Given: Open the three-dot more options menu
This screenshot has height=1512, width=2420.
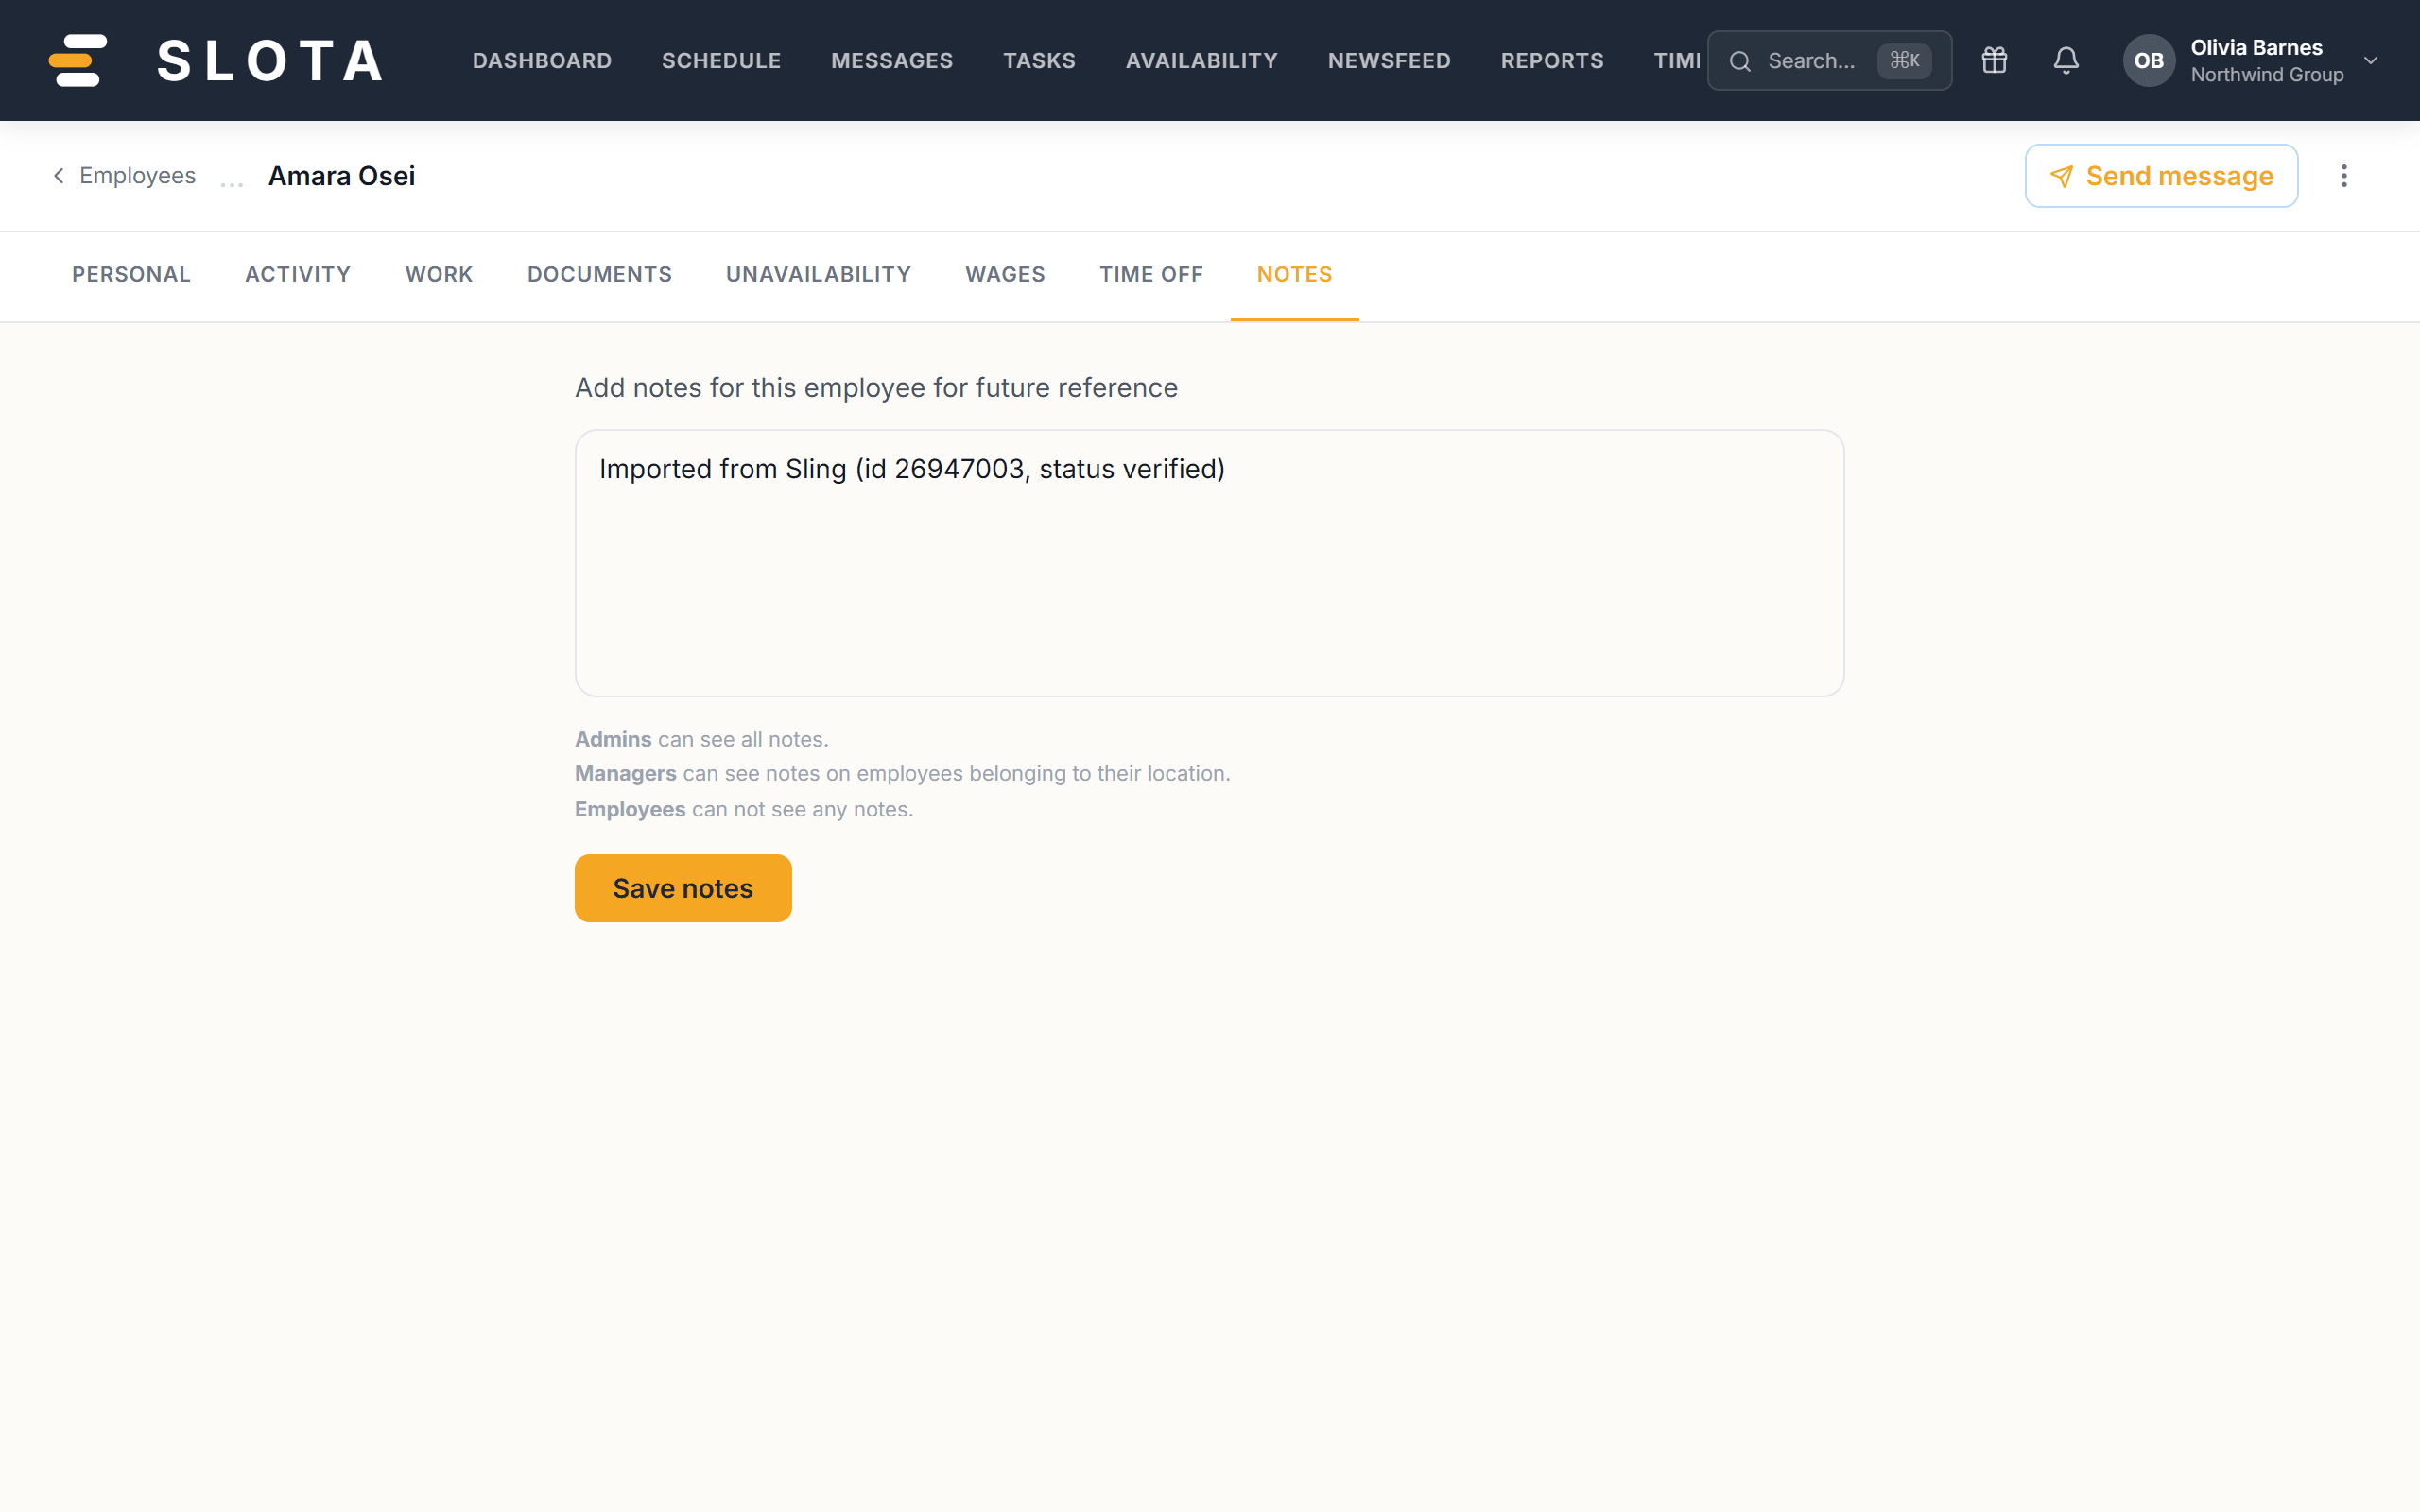Looking at the screenshot, I should 2343,176.
